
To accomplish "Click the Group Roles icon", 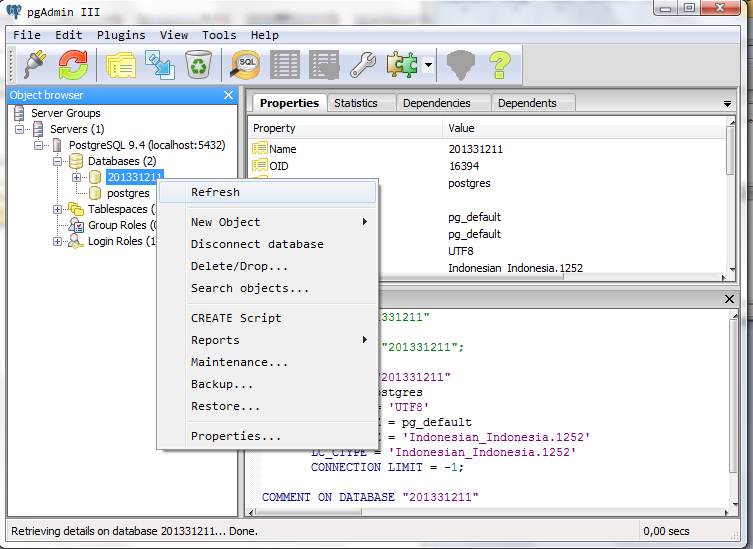I will point(76,225).
